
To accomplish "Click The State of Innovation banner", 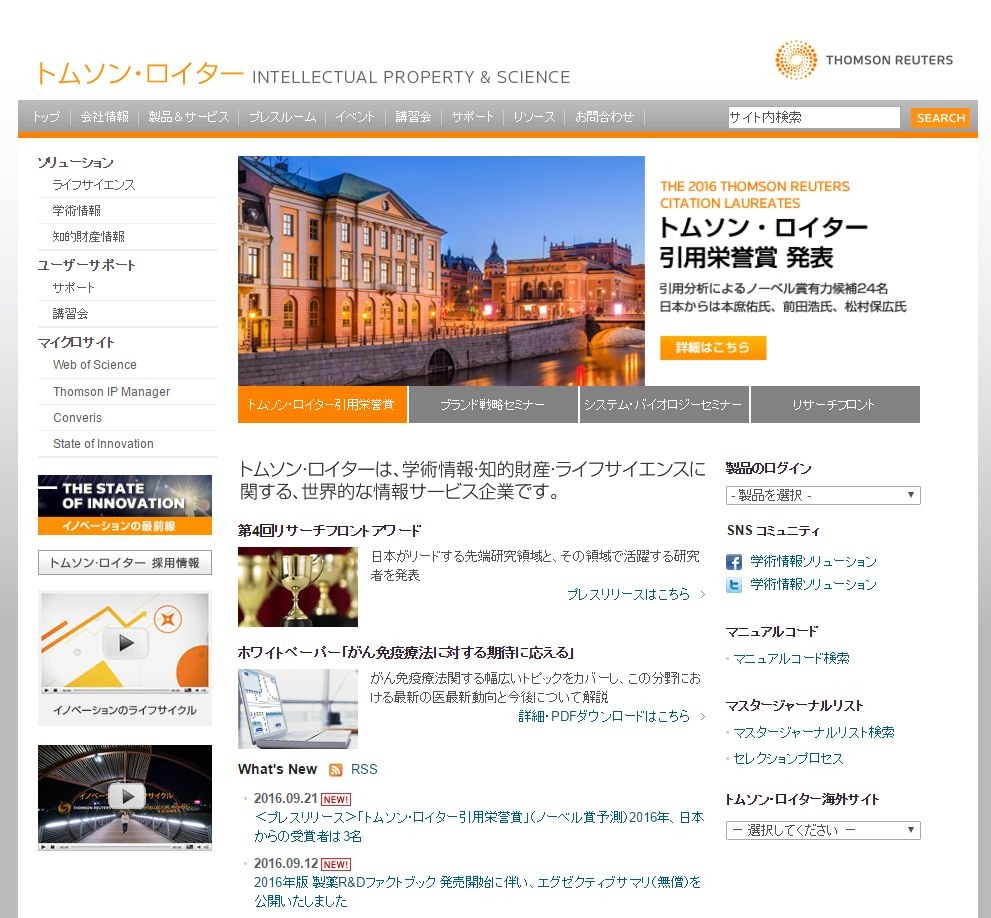I will tap(125, 505).
